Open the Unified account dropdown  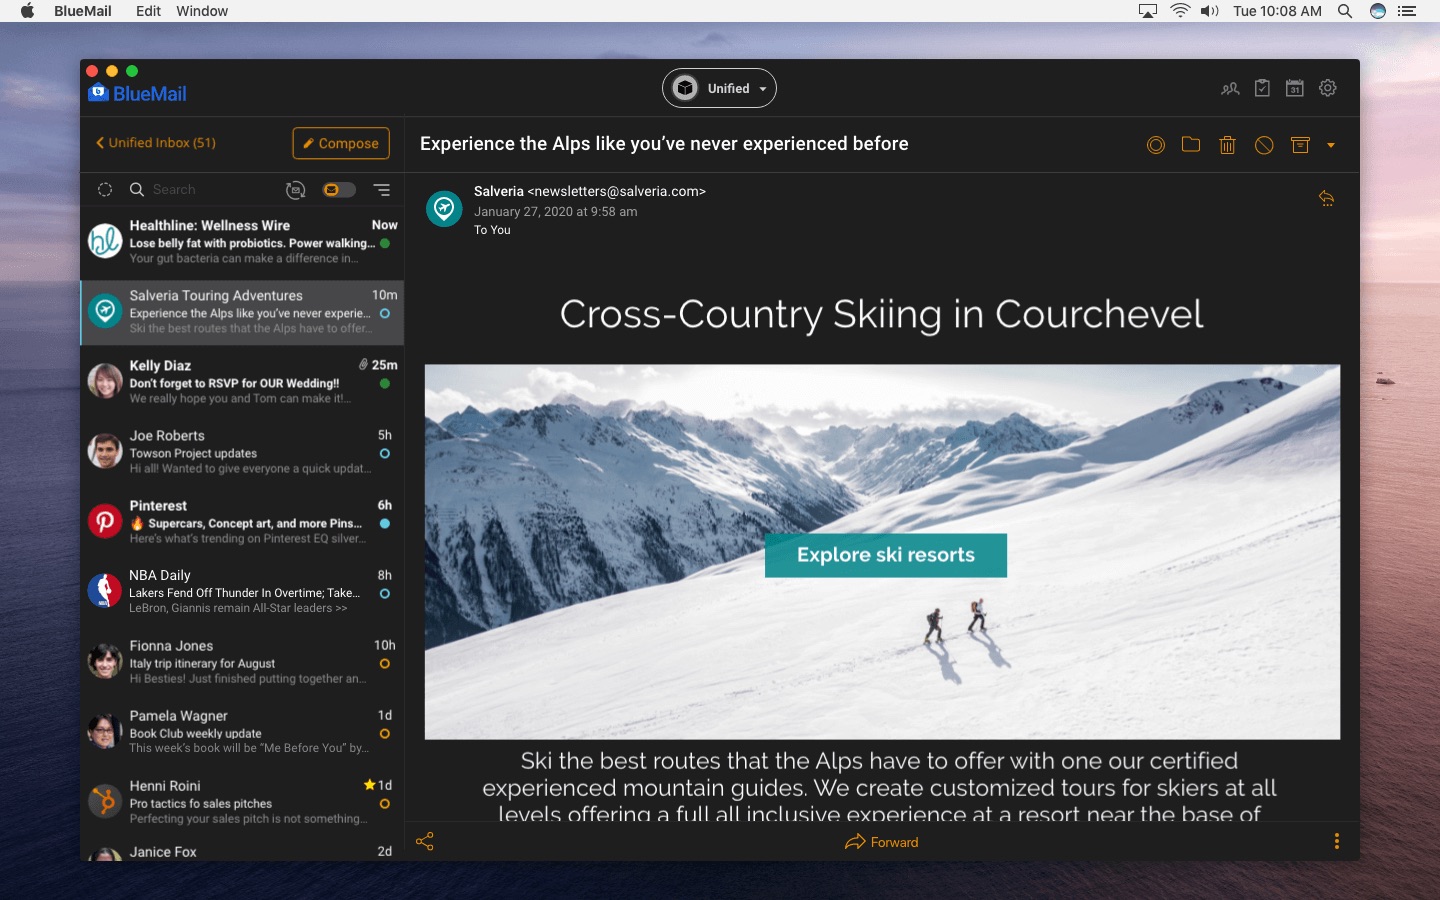719,88
